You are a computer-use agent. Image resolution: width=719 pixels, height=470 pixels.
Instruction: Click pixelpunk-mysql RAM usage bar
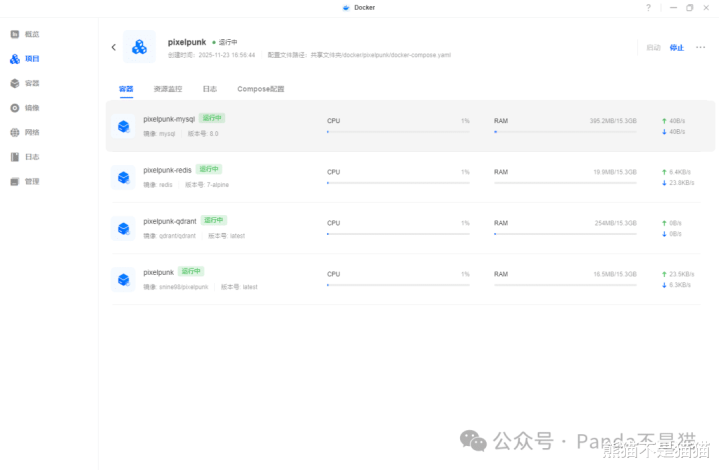(565, 132)
